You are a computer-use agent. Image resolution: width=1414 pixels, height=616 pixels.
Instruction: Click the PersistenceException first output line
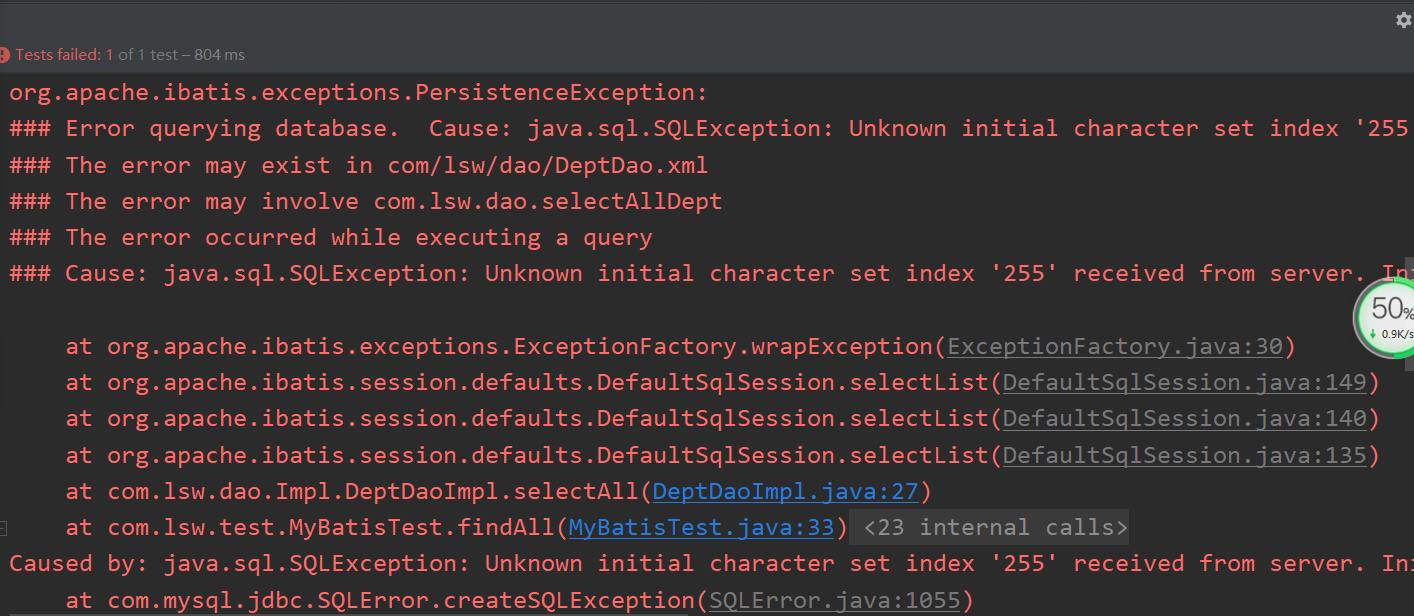tap(358, 93)
